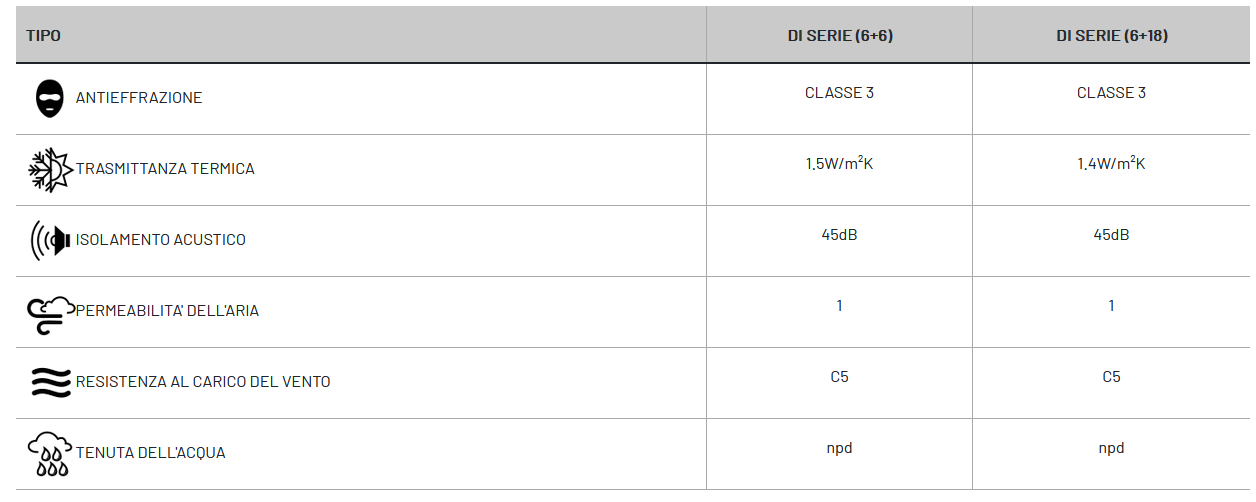Click the speaker acoustic insulation icon
Screen dimensions: 1256x502
click(51, 240)
